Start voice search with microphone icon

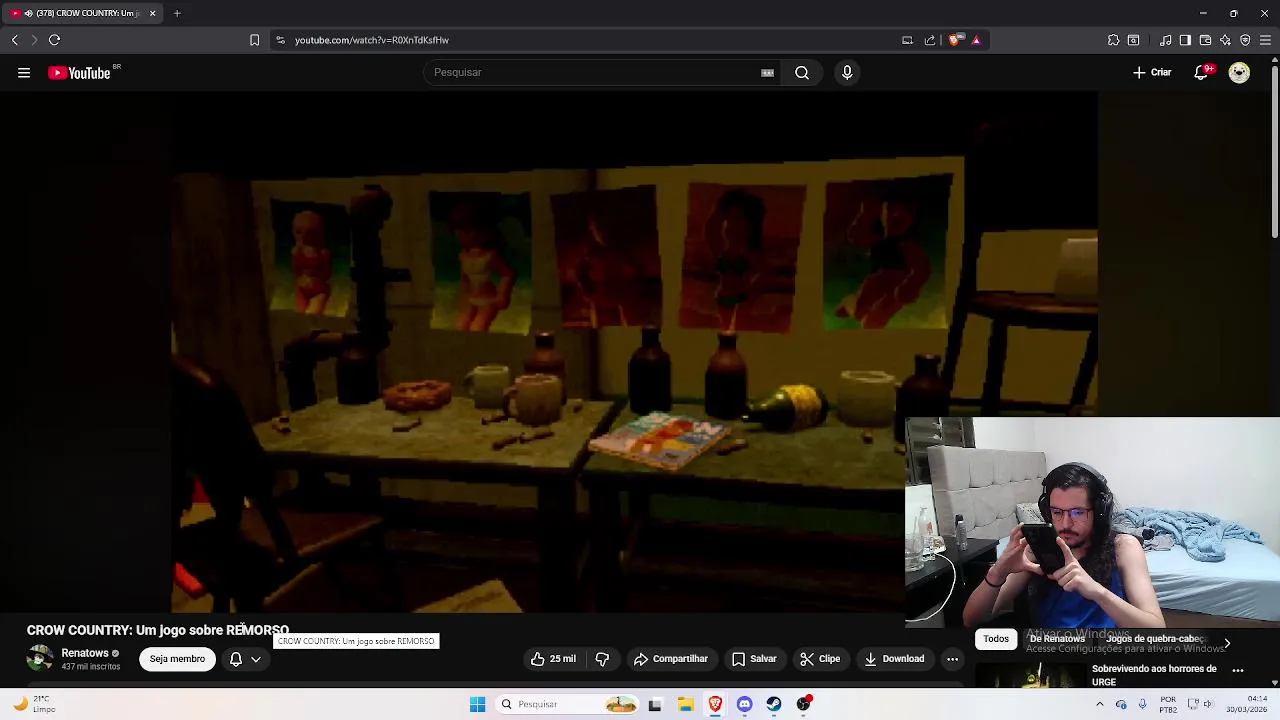tap(847, 72)
